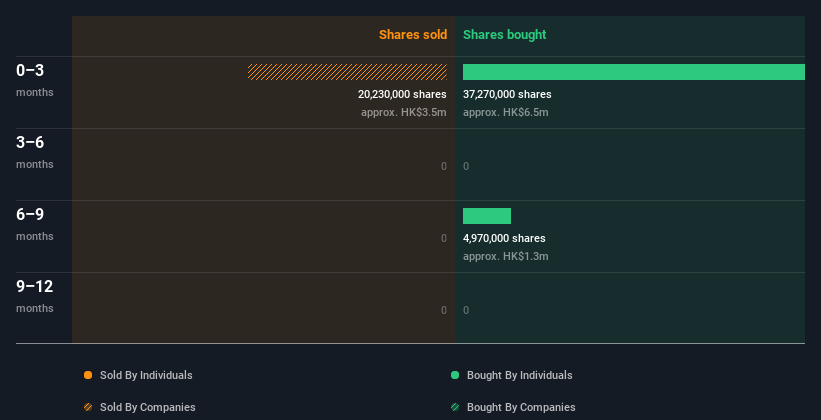The image size is (821, 420).
Task: Click the bought zero value in 9–12 months row
Action: pyautogui.click(x=466, y=311)
